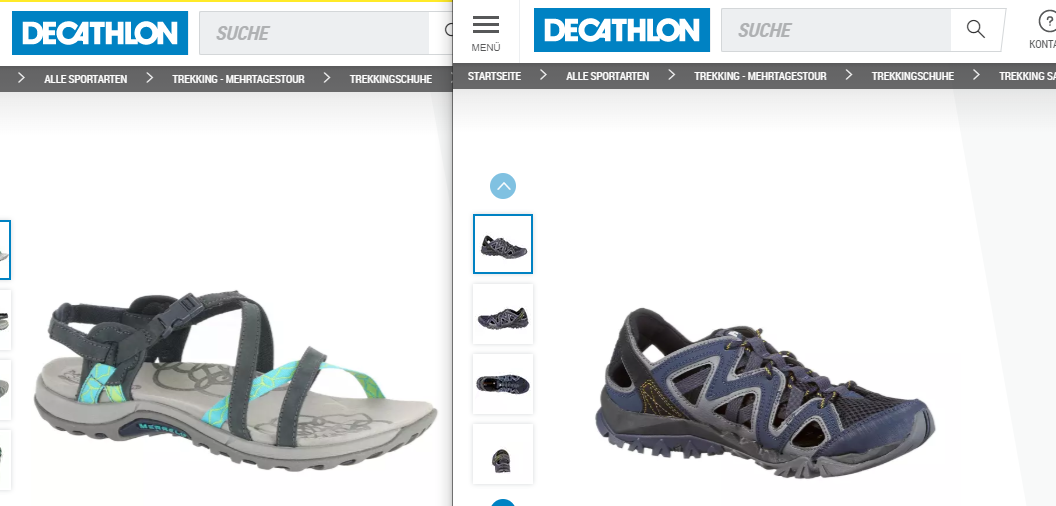This screenshot has width=1056, height=506.
Task: Open the Kontakt question mark icon
Action: click(x=1047, y=22)
